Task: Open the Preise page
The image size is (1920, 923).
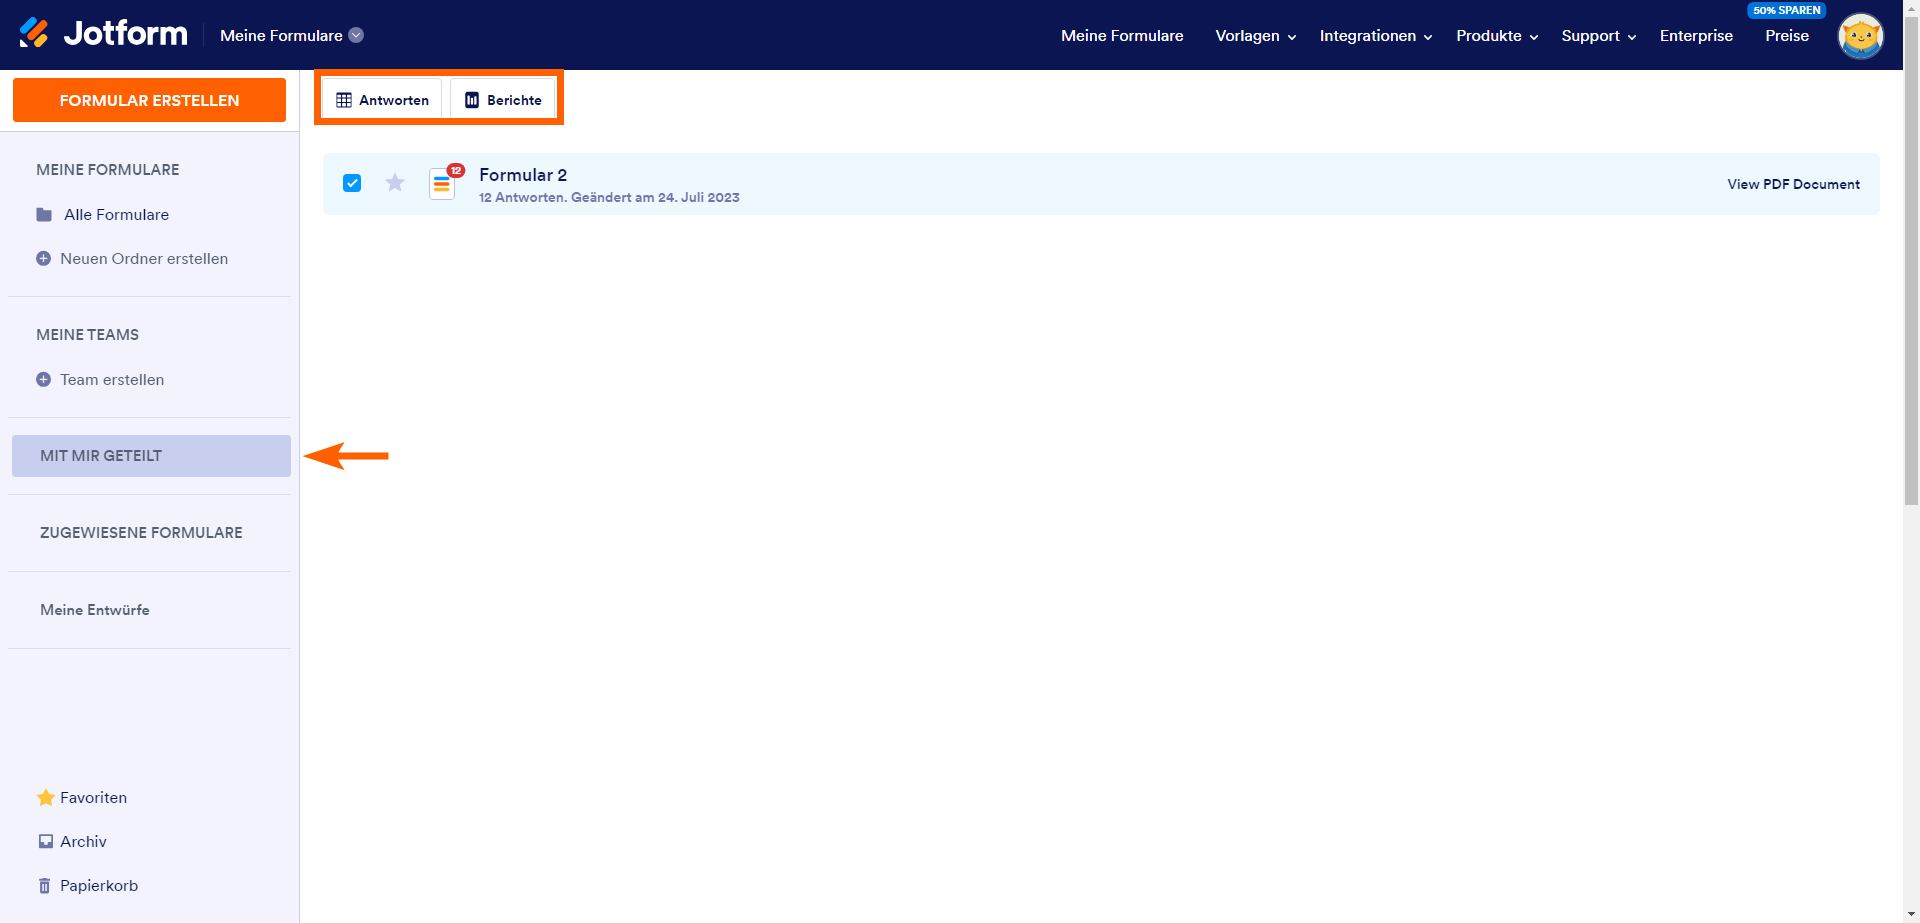Action: (x=1787, y=35)
